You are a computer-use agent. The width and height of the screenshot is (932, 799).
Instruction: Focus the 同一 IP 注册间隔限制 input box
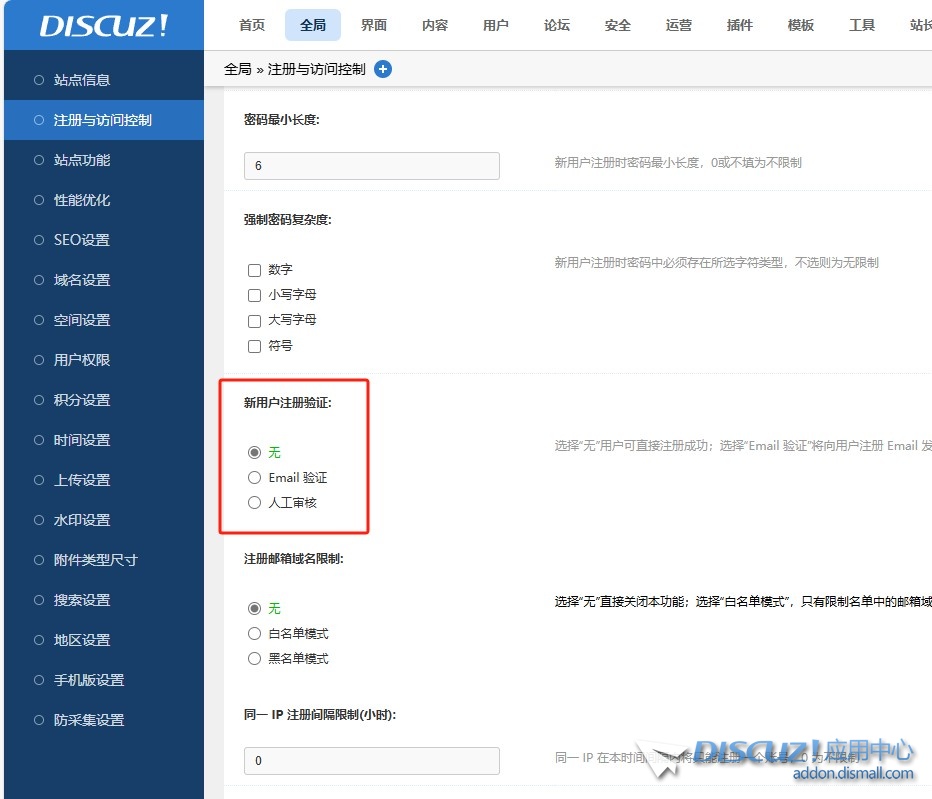[x=371, y=761]
